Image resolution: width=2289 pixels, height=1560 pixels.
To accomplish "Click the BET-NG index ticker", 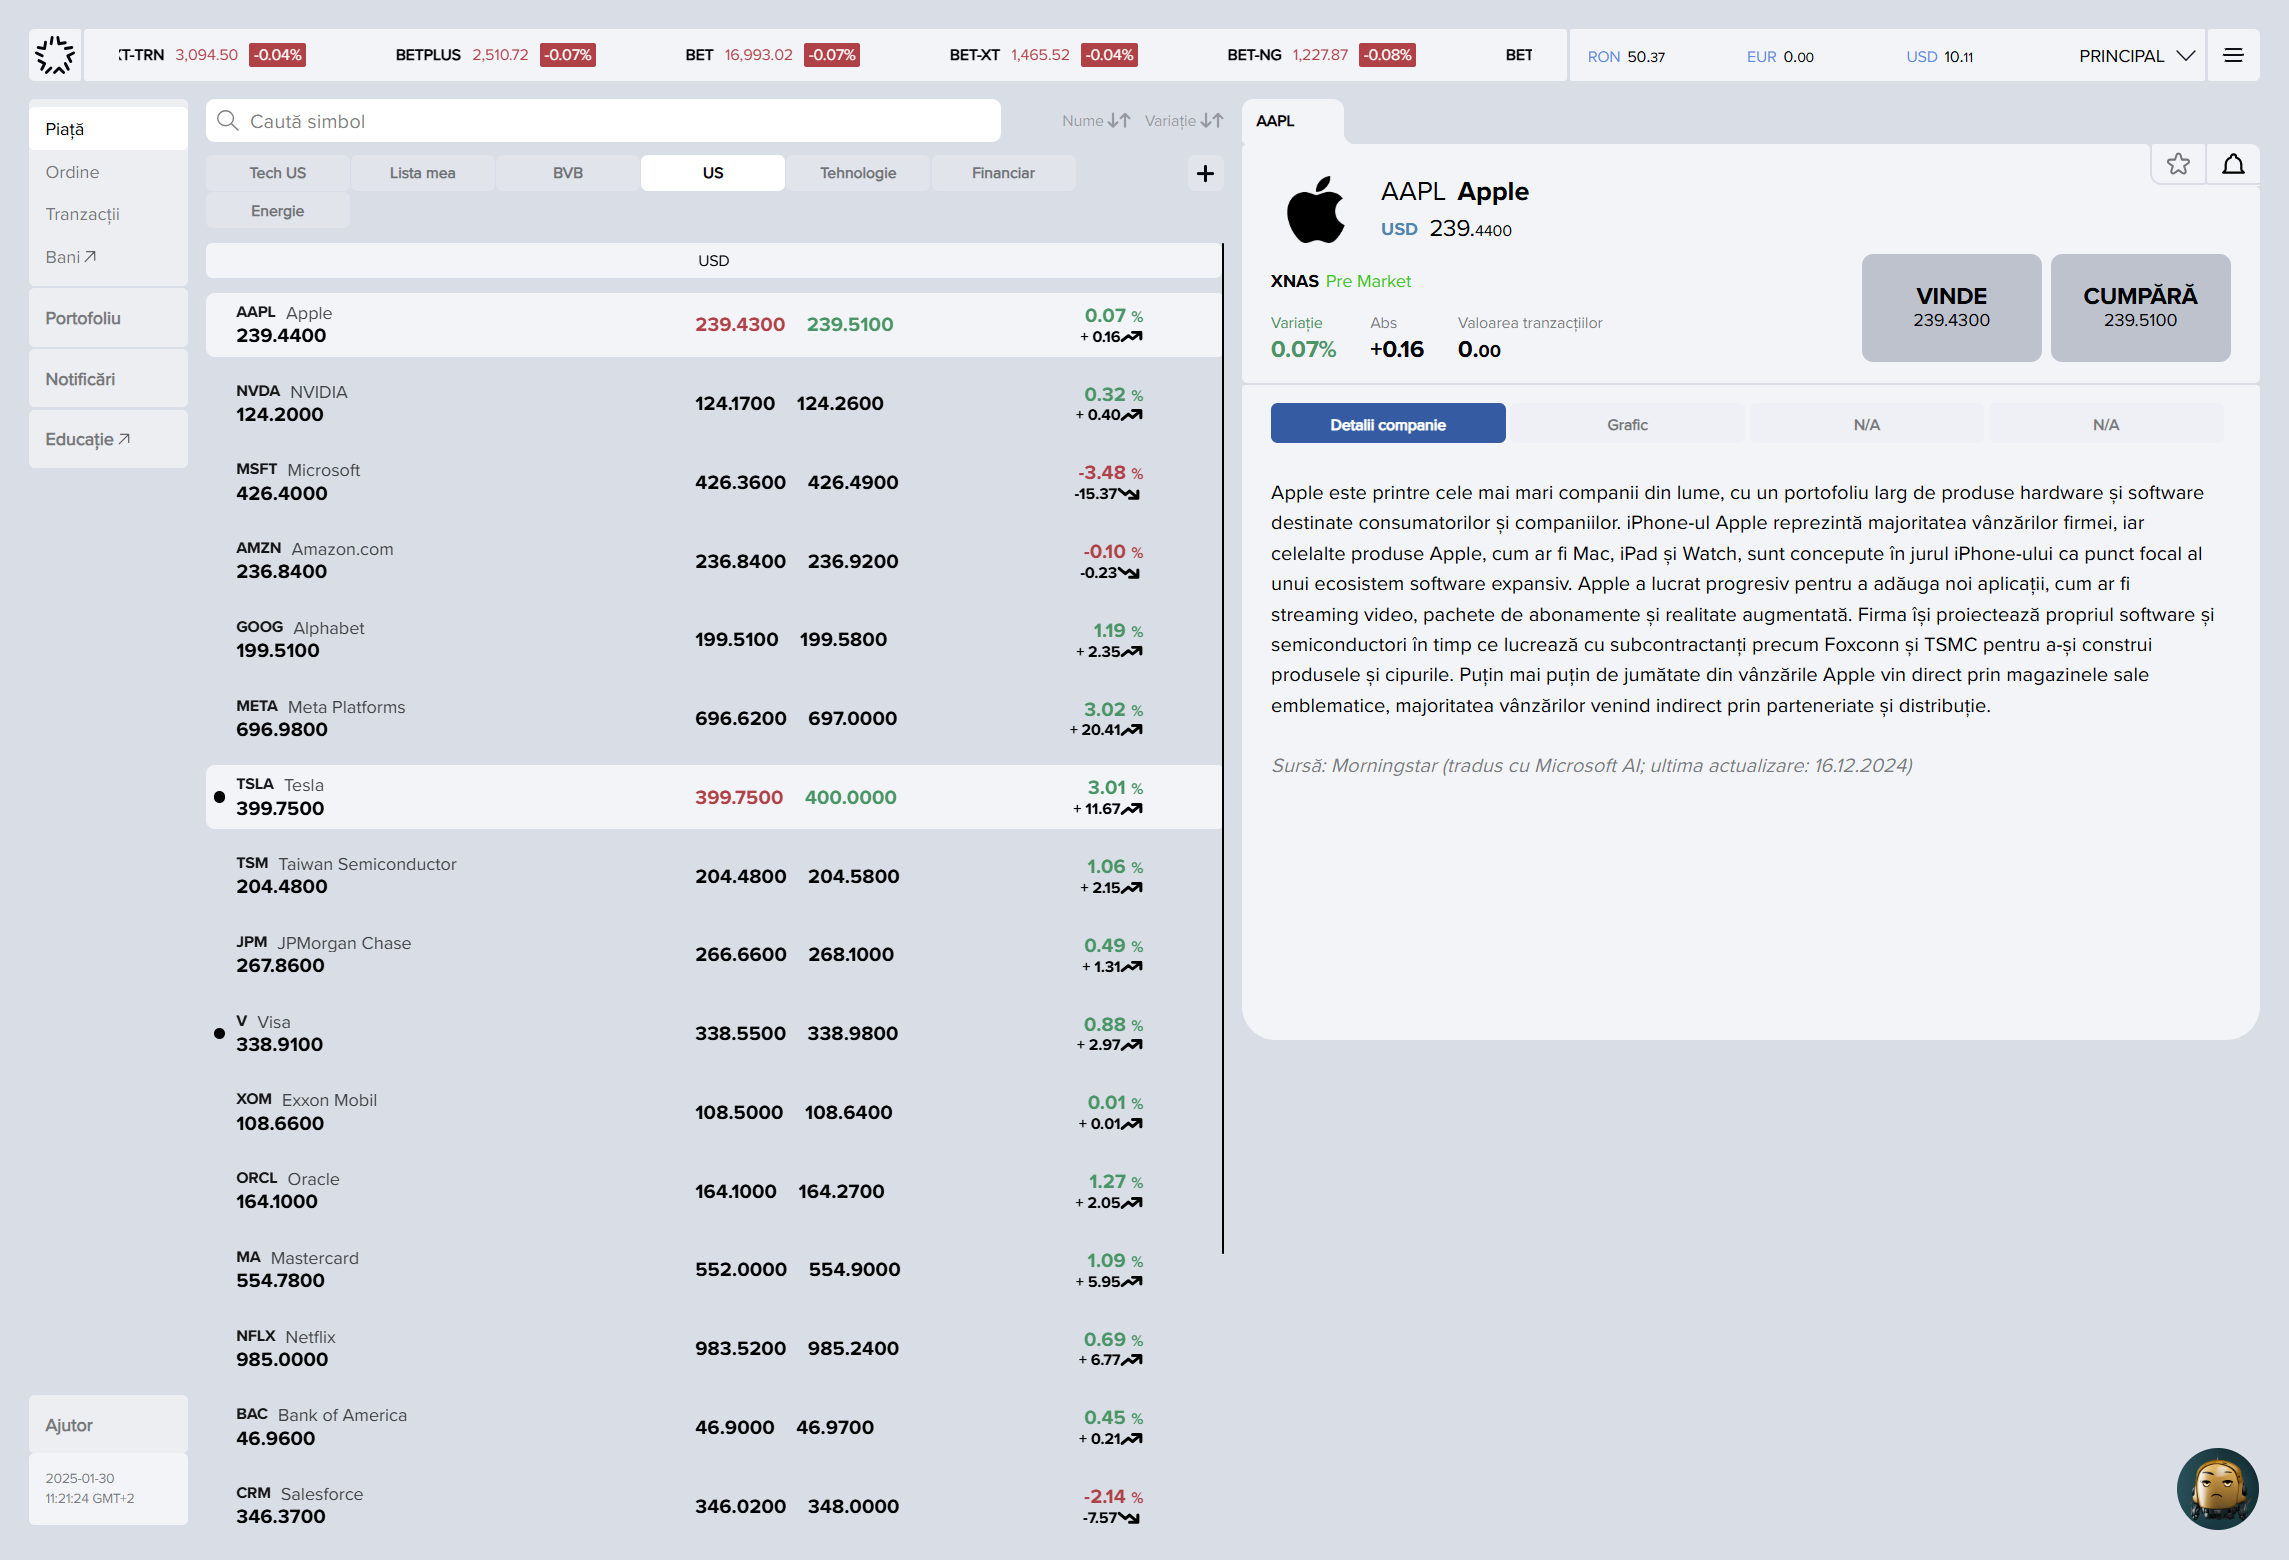I will click(1320, 55).
